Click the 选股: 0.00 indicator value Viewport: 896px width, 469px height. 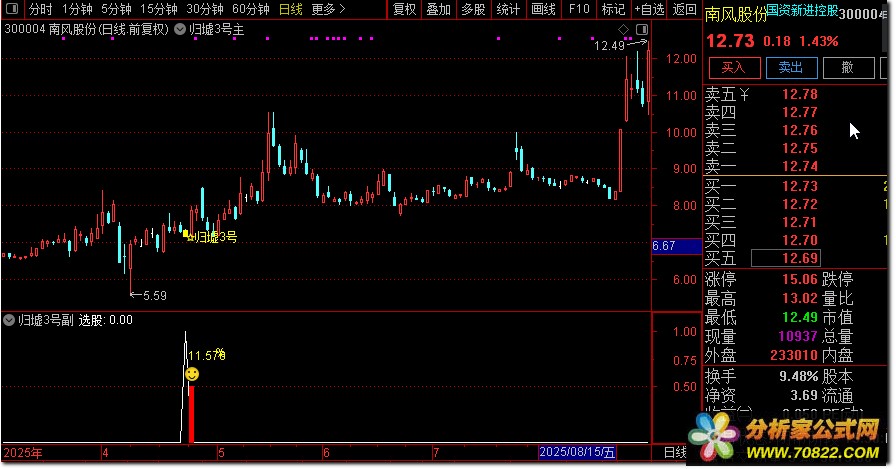105,320
